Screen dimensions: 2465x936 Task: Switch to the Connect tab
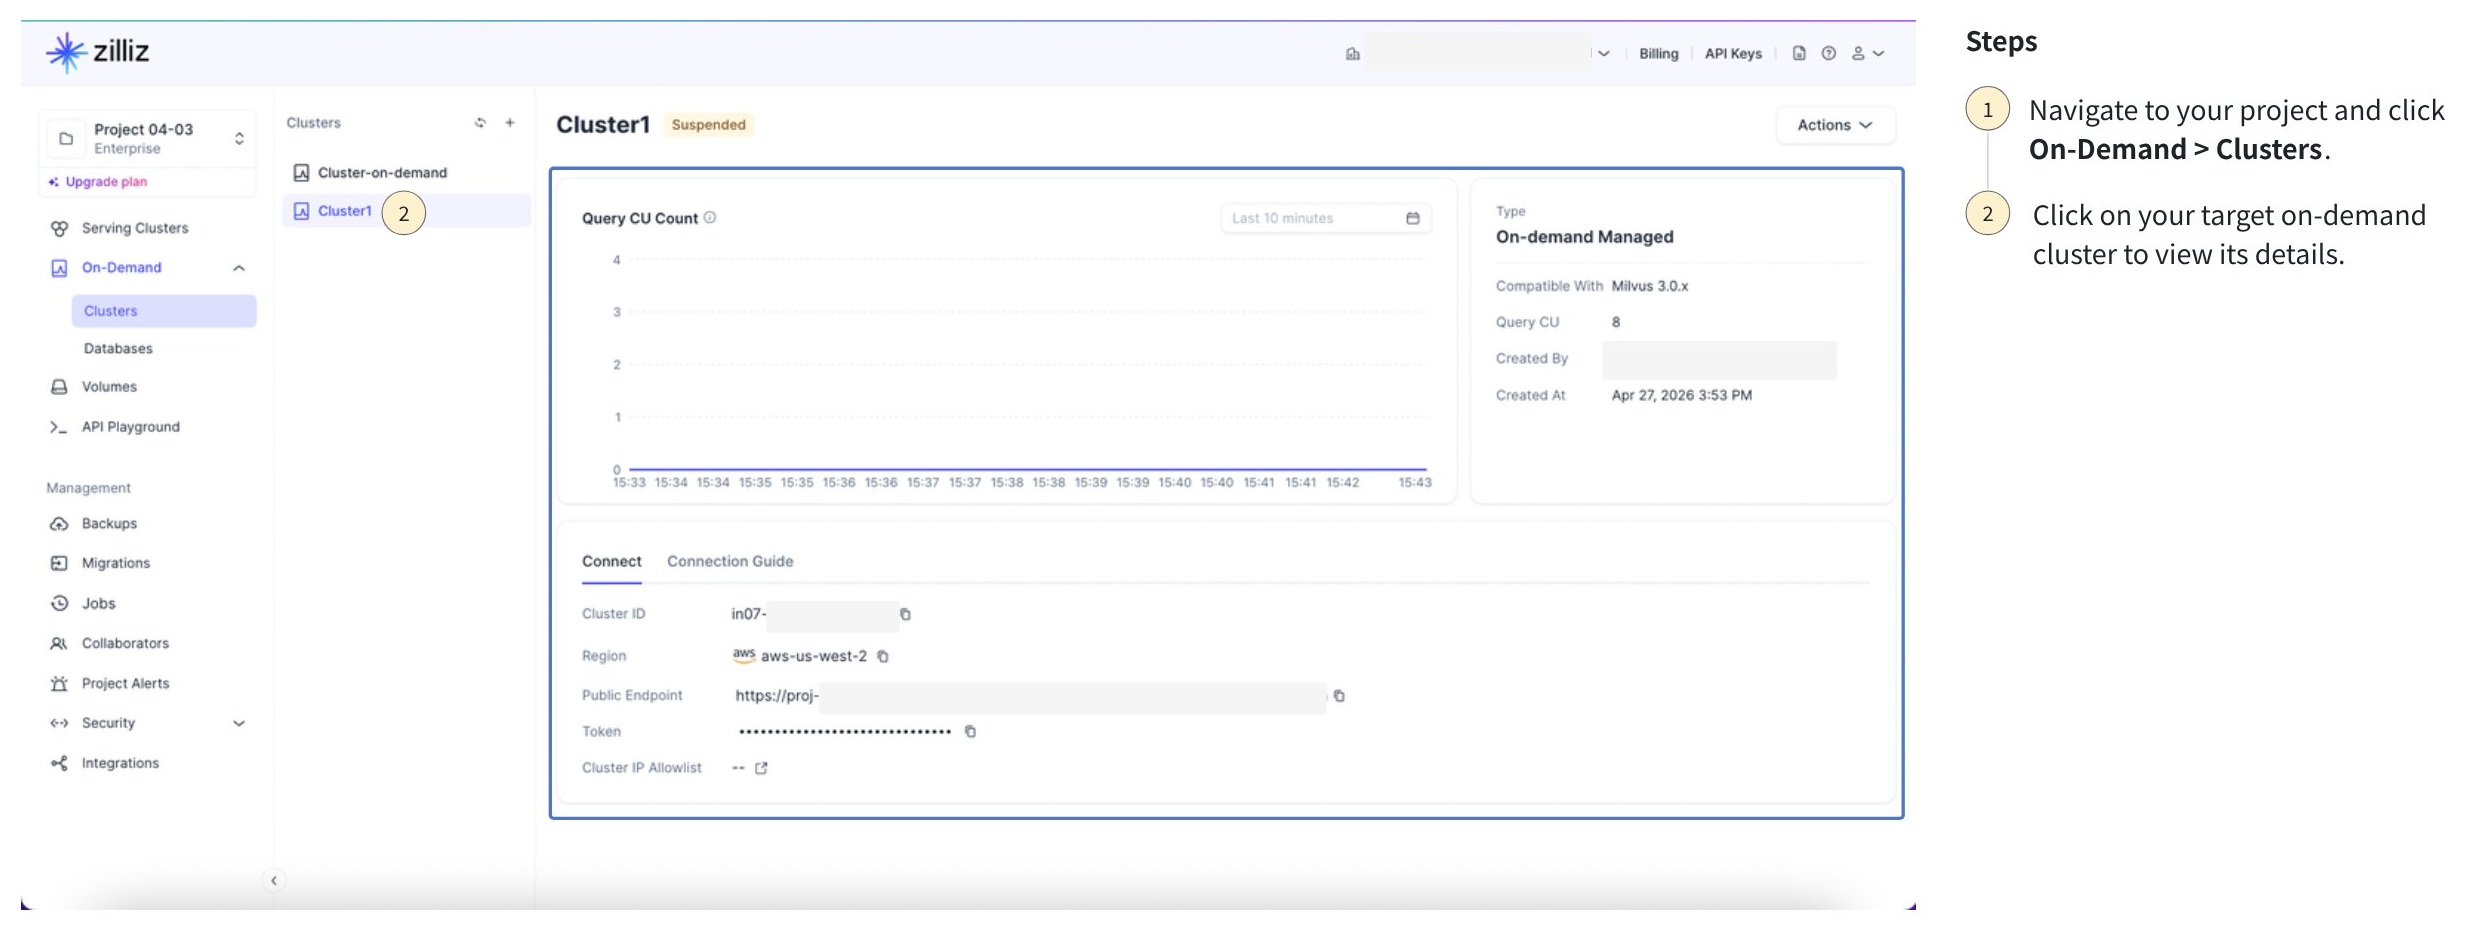click(x=612, y=562)
